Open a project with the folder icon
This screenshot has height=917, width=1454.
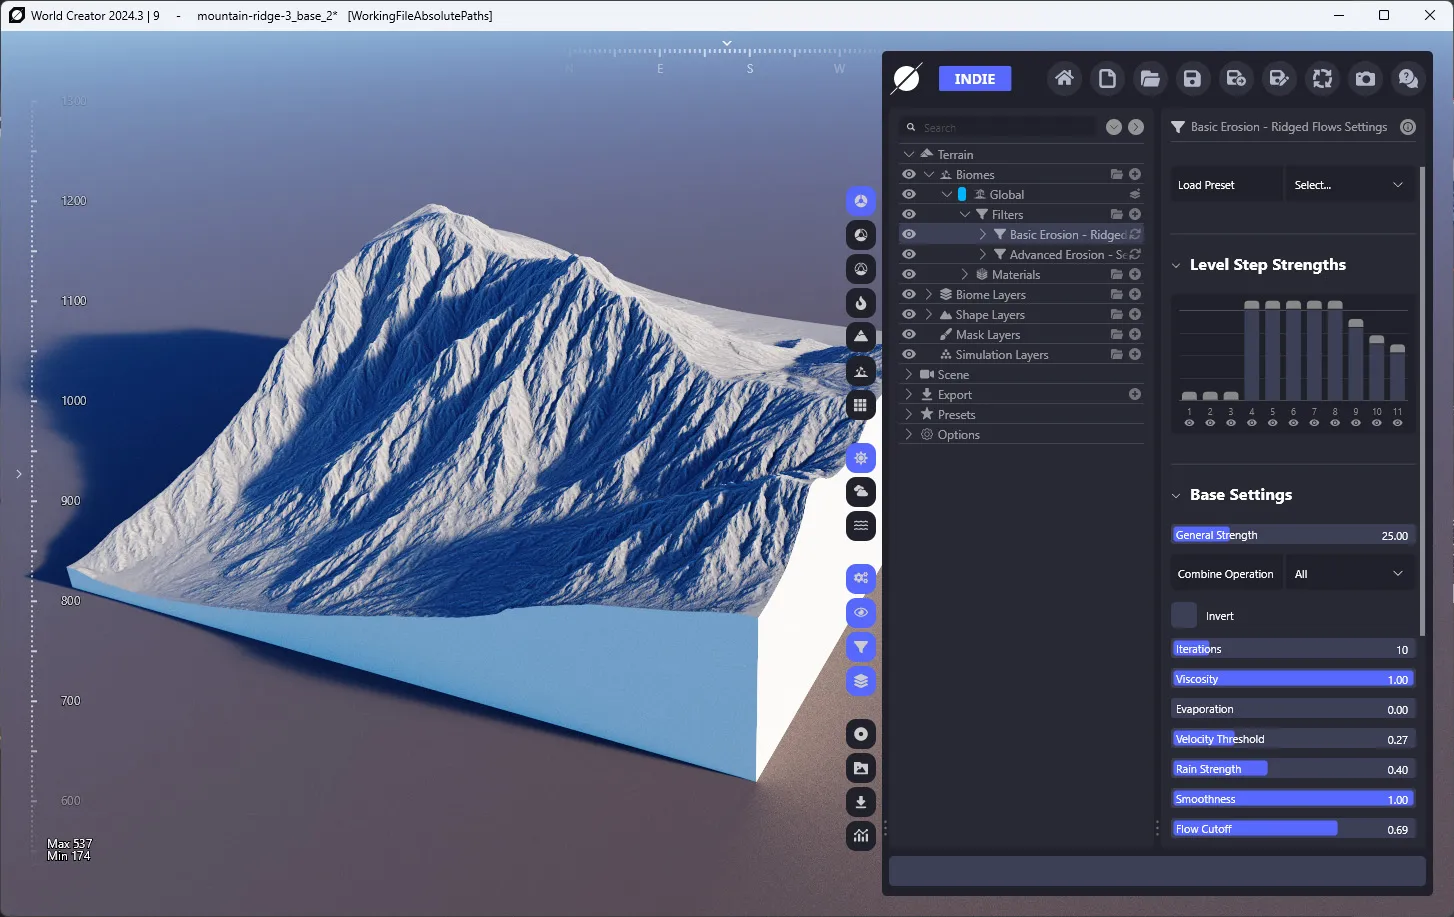[x=1150, y=78]
